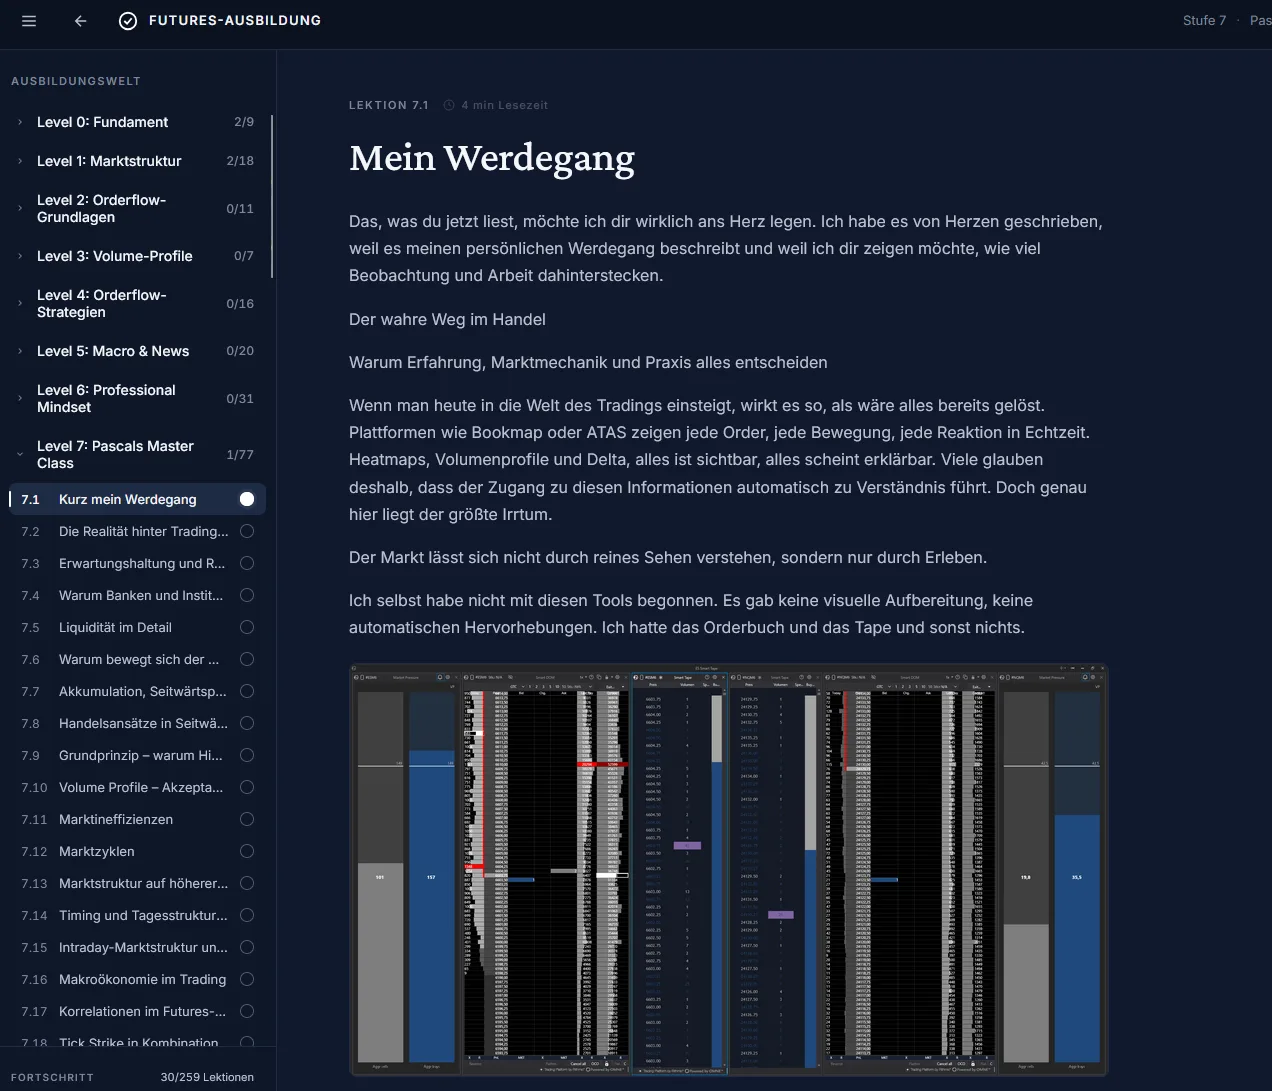Open lesson Handelsansätze in Seitwä...
1272x1091 pixels.
pyautogui.click(x=137, y=723)
